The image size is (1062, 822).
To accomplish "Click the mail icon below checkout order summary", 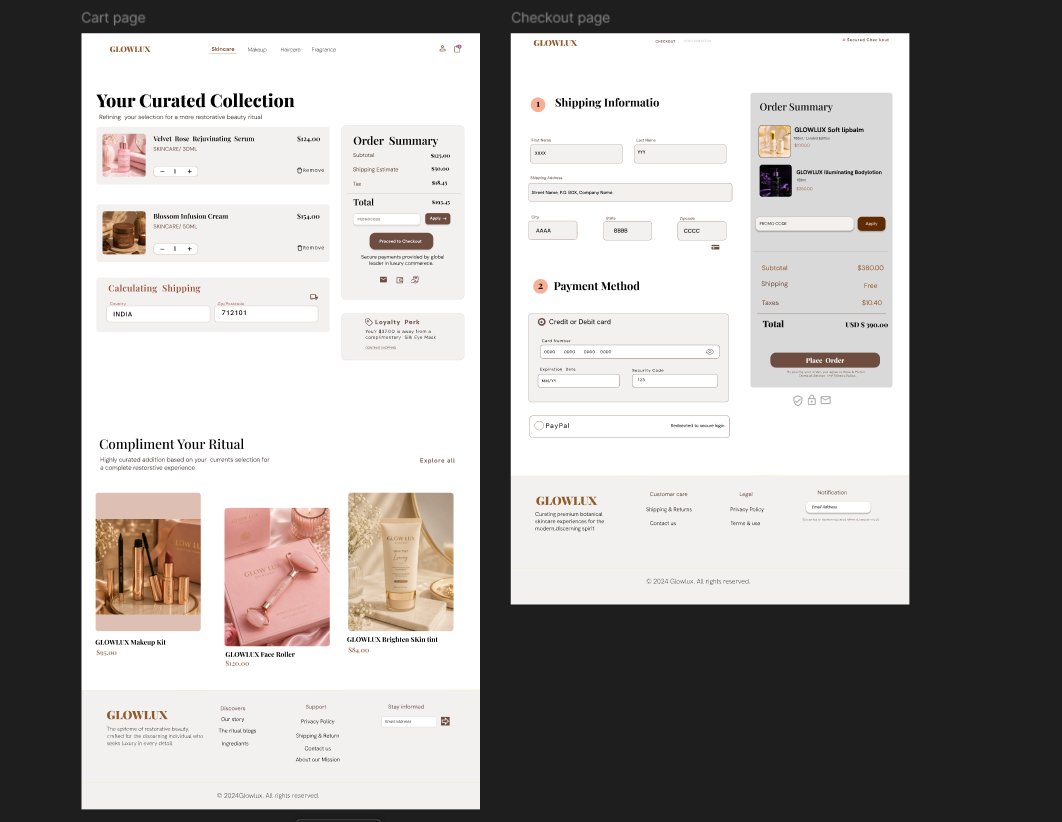I will tap(826, 400).
